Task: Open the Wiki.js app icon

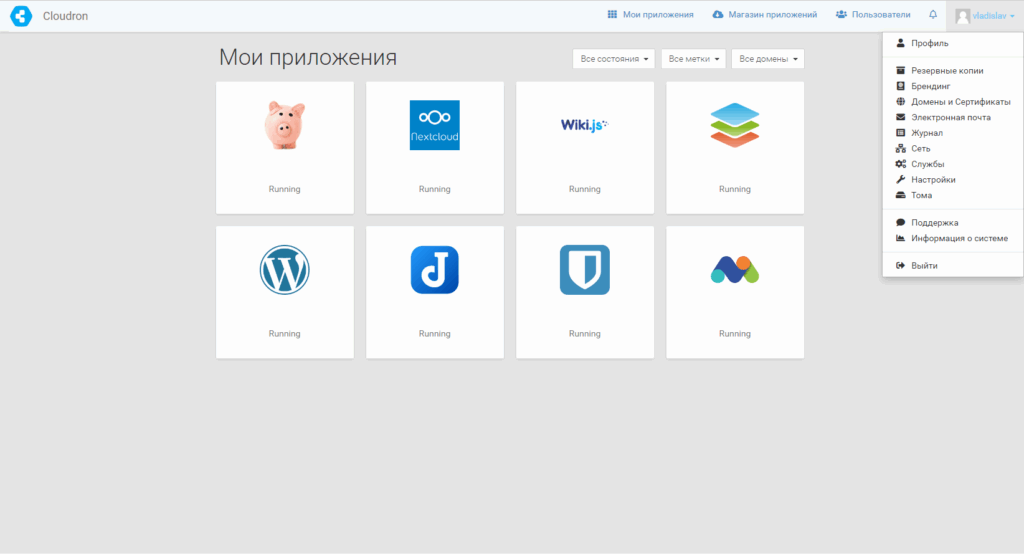Action: click(x=584, y=125)
